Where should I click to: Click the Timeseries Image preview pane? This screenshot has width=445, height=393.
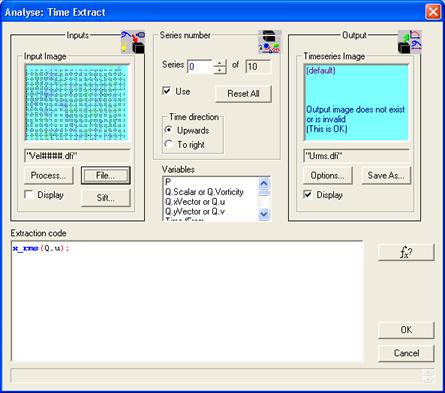356,102
